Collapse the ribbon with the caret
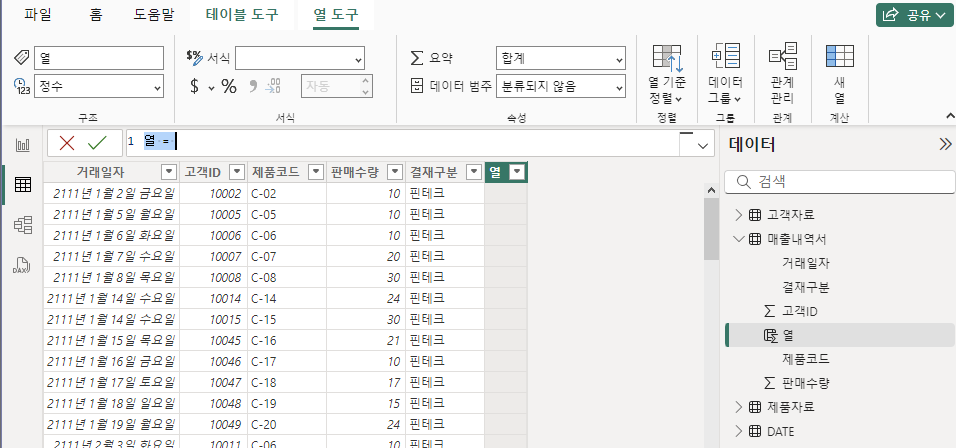 pyautogui.click(x=949, y=115)
